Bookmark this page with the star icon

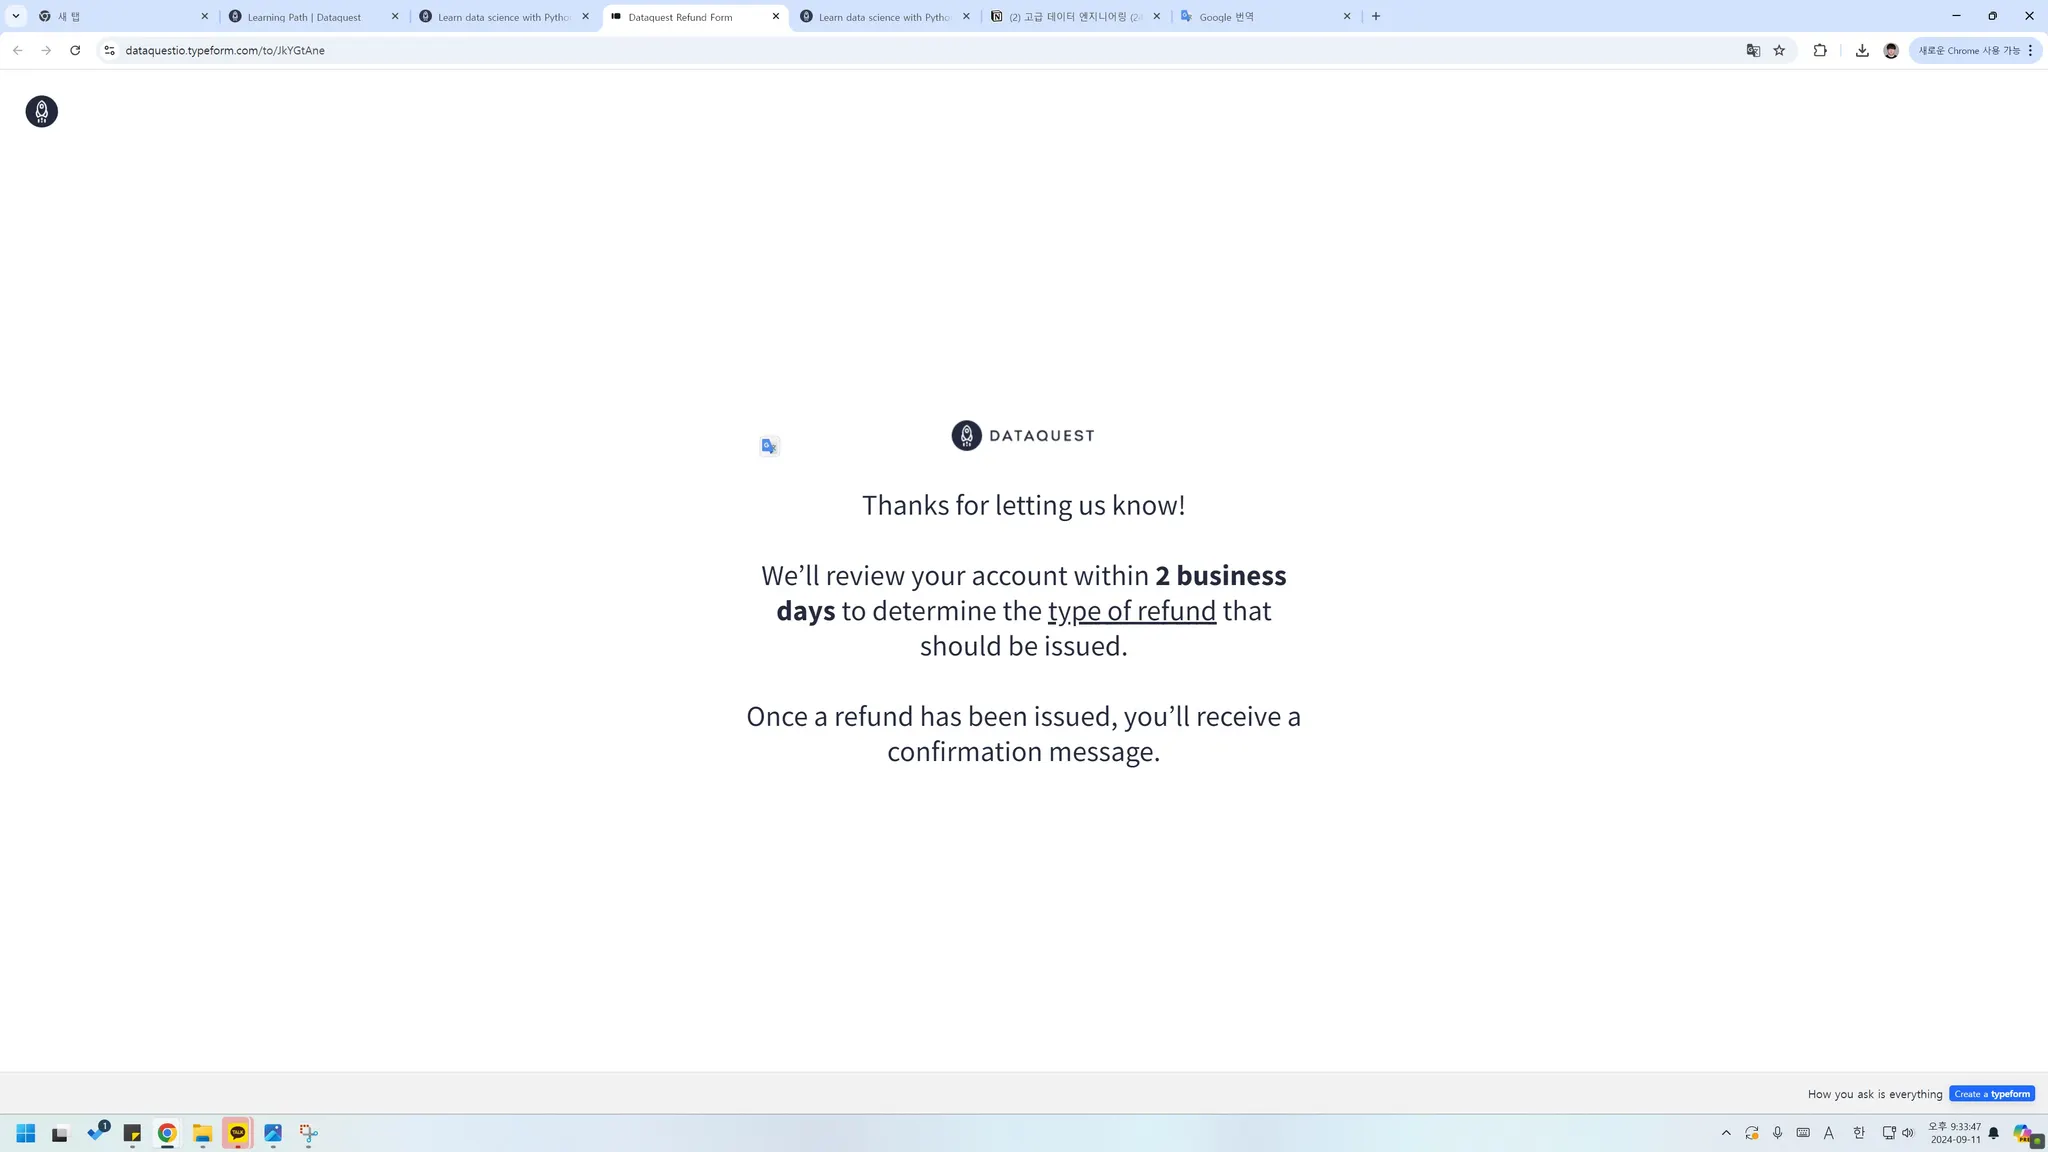(x=1779, y=50)
